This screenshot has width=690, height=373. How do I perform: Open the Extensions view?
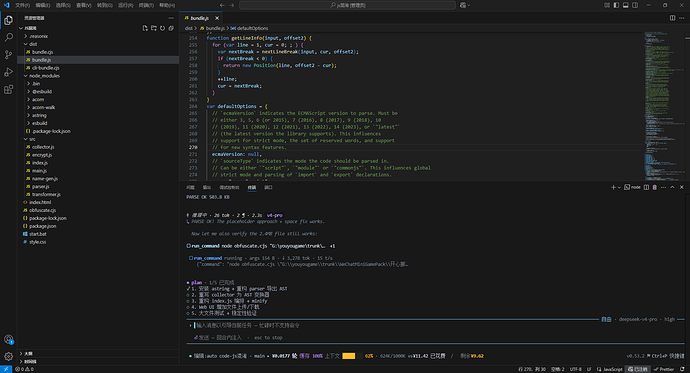pyautogui.click(x=8, y=90)
